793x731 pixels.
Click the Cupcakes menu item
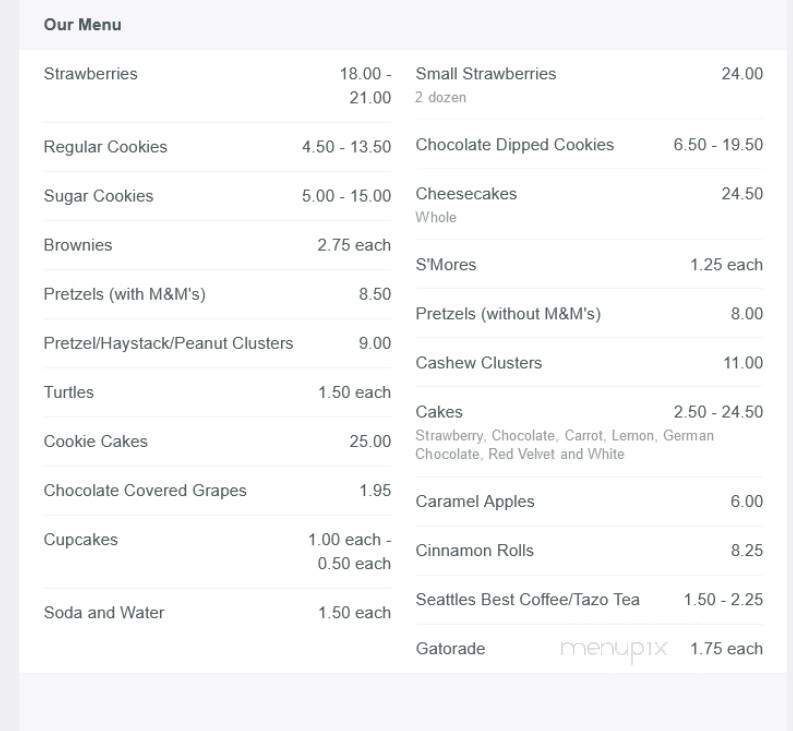[x=80, y=540]
